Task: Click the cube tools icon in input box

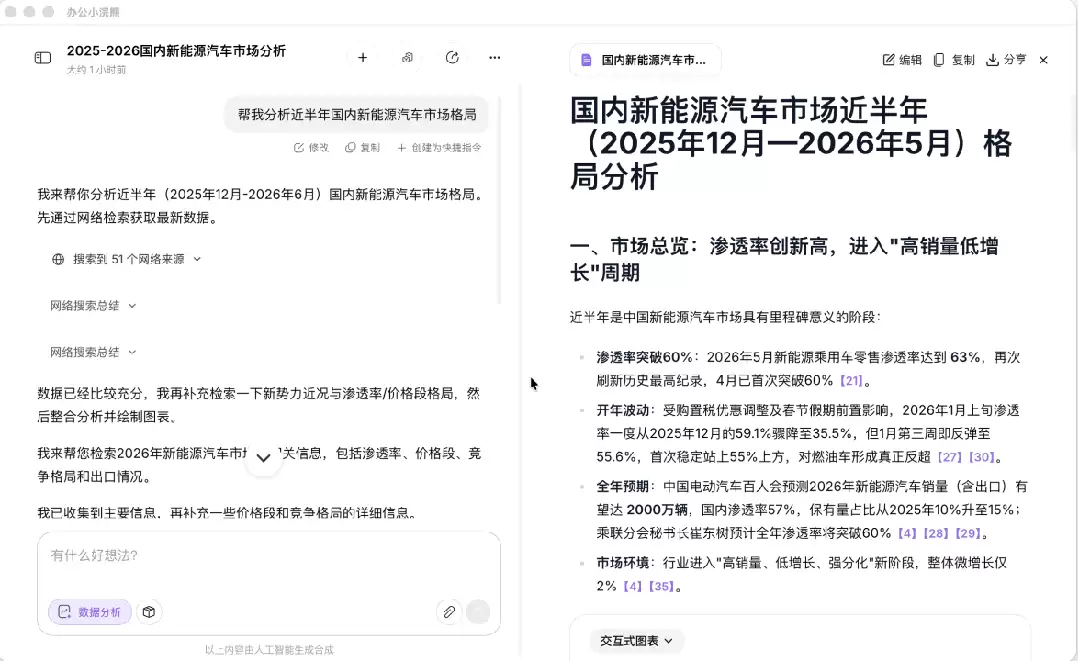Action: 149,611
